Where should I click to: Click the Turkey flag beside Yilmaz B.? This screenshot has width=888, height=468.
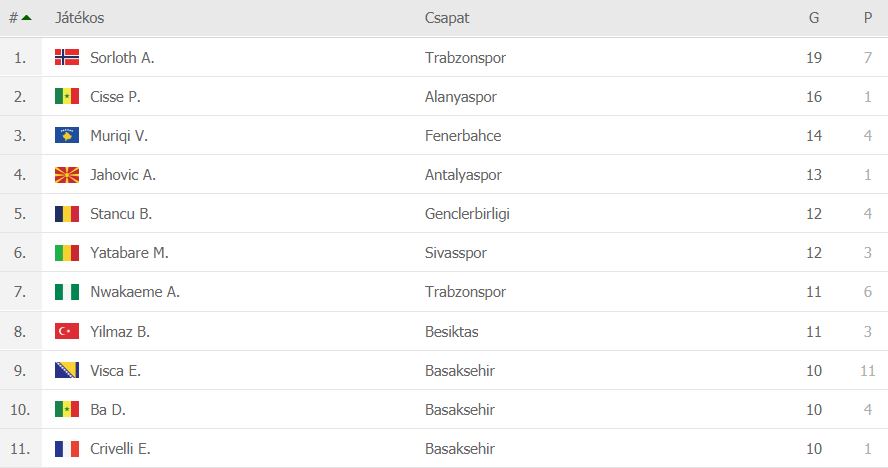[67, 331]
